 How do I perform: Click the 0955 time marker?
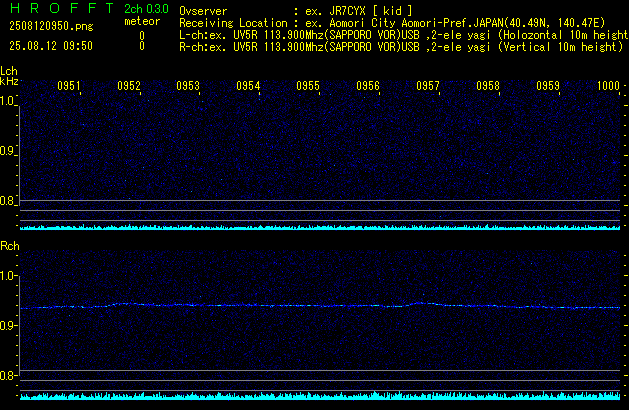click(x=308, y=86)
